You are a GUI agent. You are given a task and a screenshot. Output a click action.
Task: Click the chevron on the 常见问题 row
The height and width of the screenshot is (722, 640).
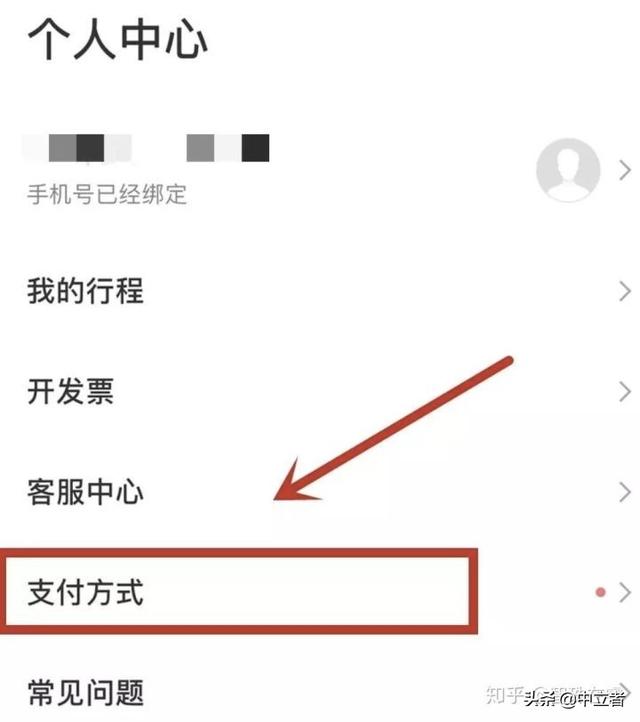[625, 689]
